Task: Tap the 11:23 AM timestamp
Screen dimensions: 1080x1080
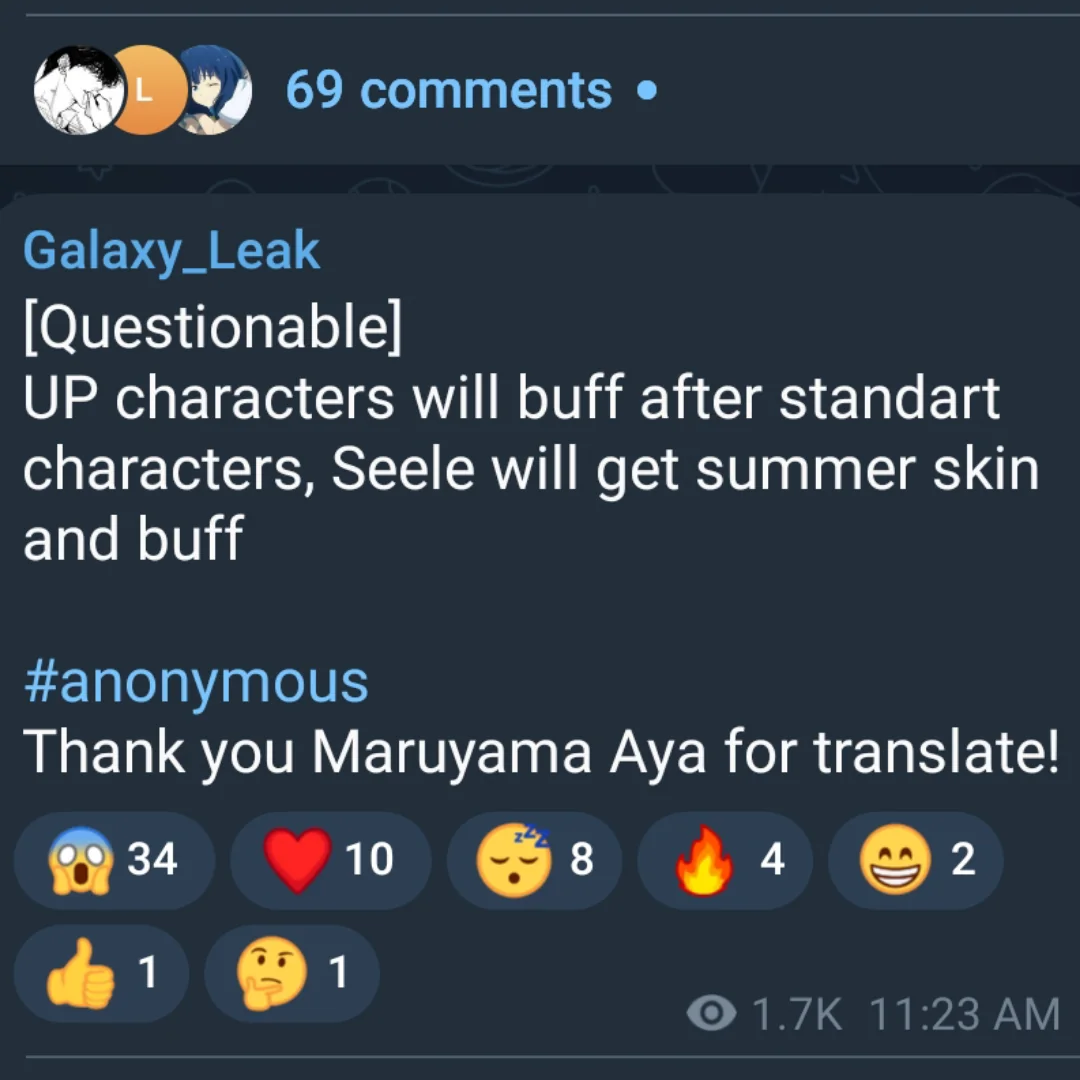Action: [964, 1014]
